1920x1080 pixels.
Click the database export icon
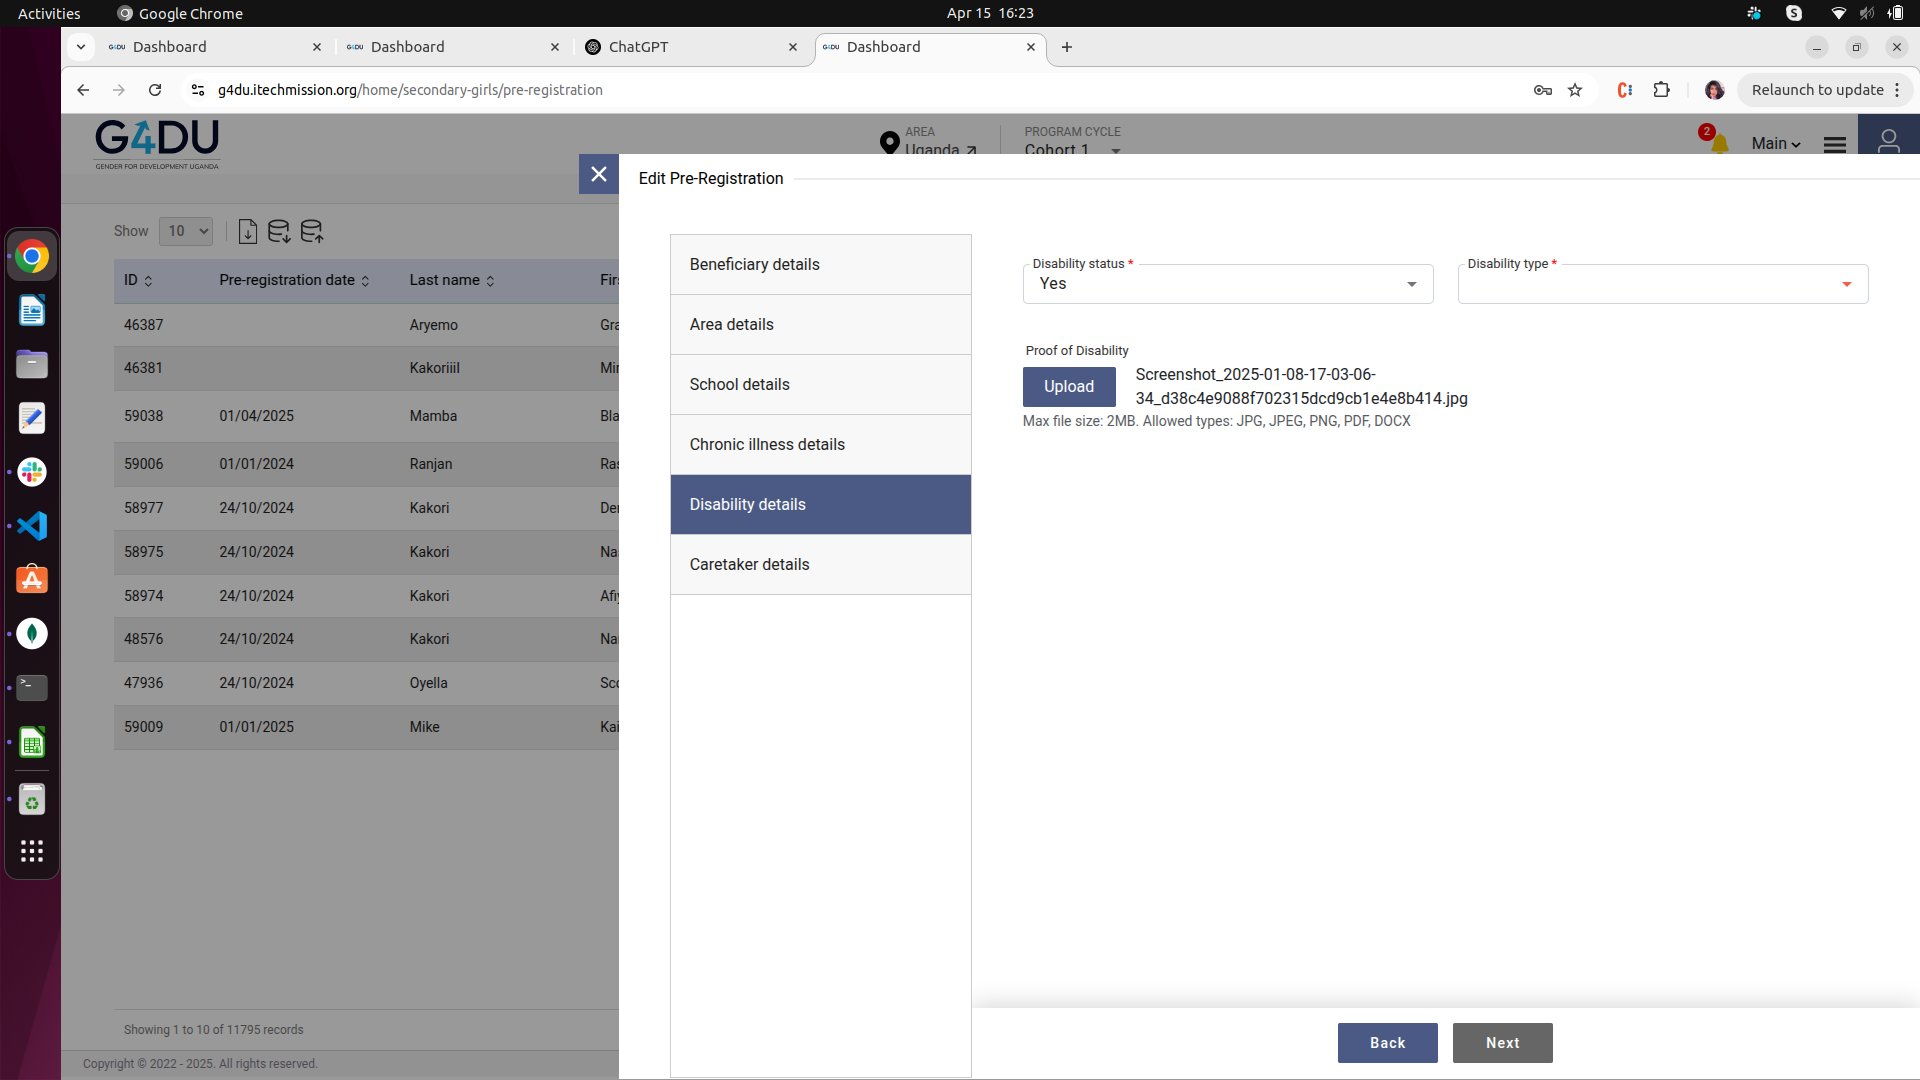tap(279, 232)
